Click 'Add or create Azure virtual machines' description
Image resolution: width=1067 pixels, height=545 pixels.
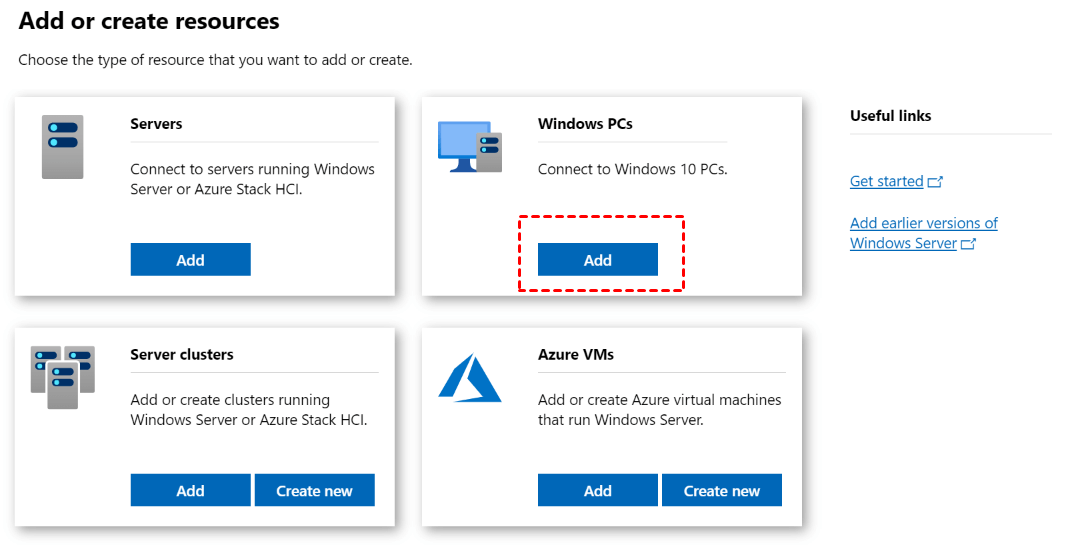click(x=659, y=410)
